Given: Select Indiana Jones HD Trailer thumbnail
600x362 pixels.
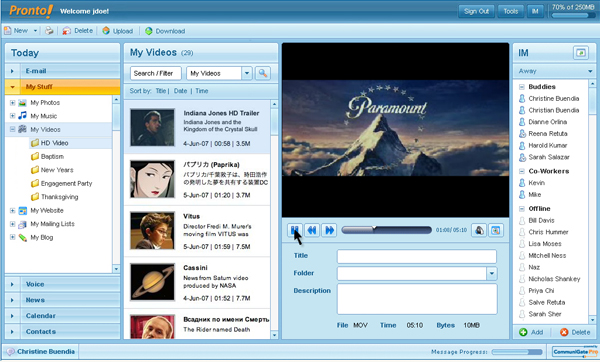Looking at the screenshot, I should point(152,127).
